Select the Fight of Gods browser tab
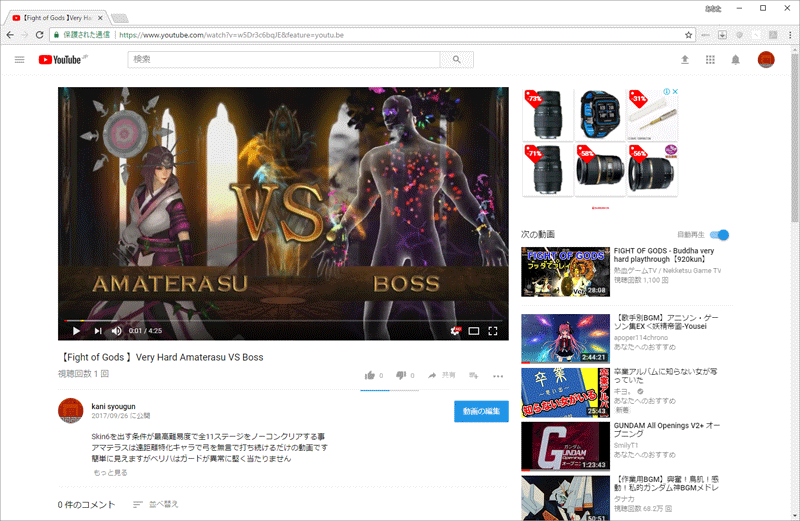 (56, 18)
